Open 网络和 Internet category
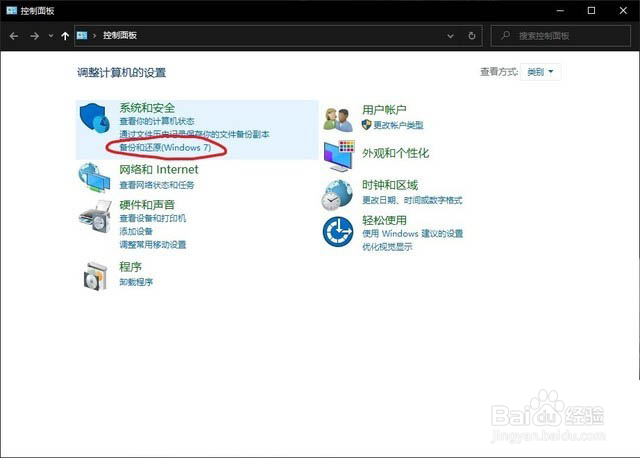This screenshot has width=640, height=458. click(159, 169)
